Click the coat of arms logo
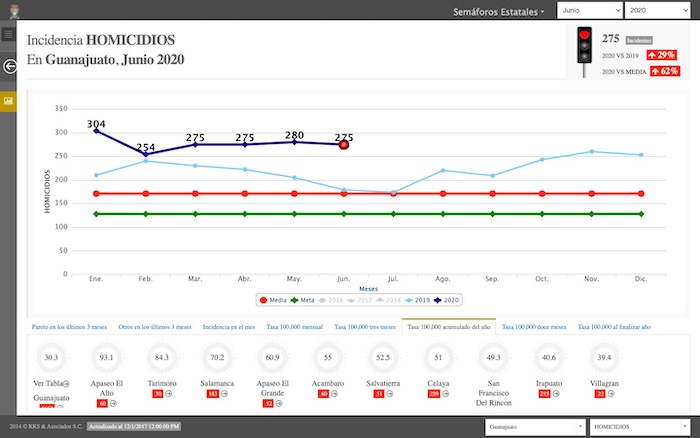The image size is (700, 438). click(x=11, y=9)
